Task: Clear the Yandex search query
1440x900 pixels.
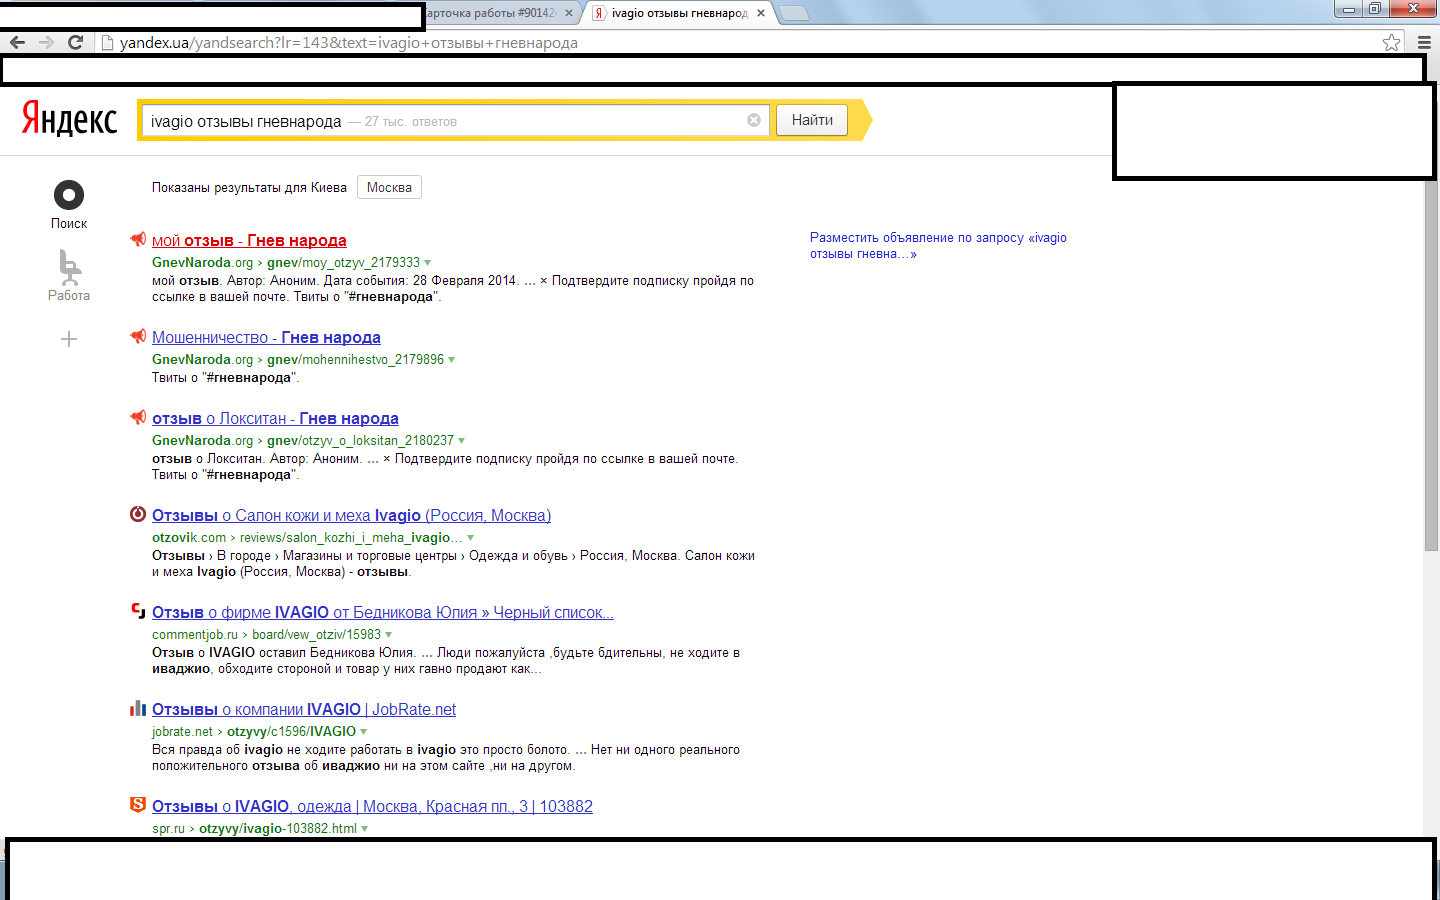Action: [x=754, y=120]
